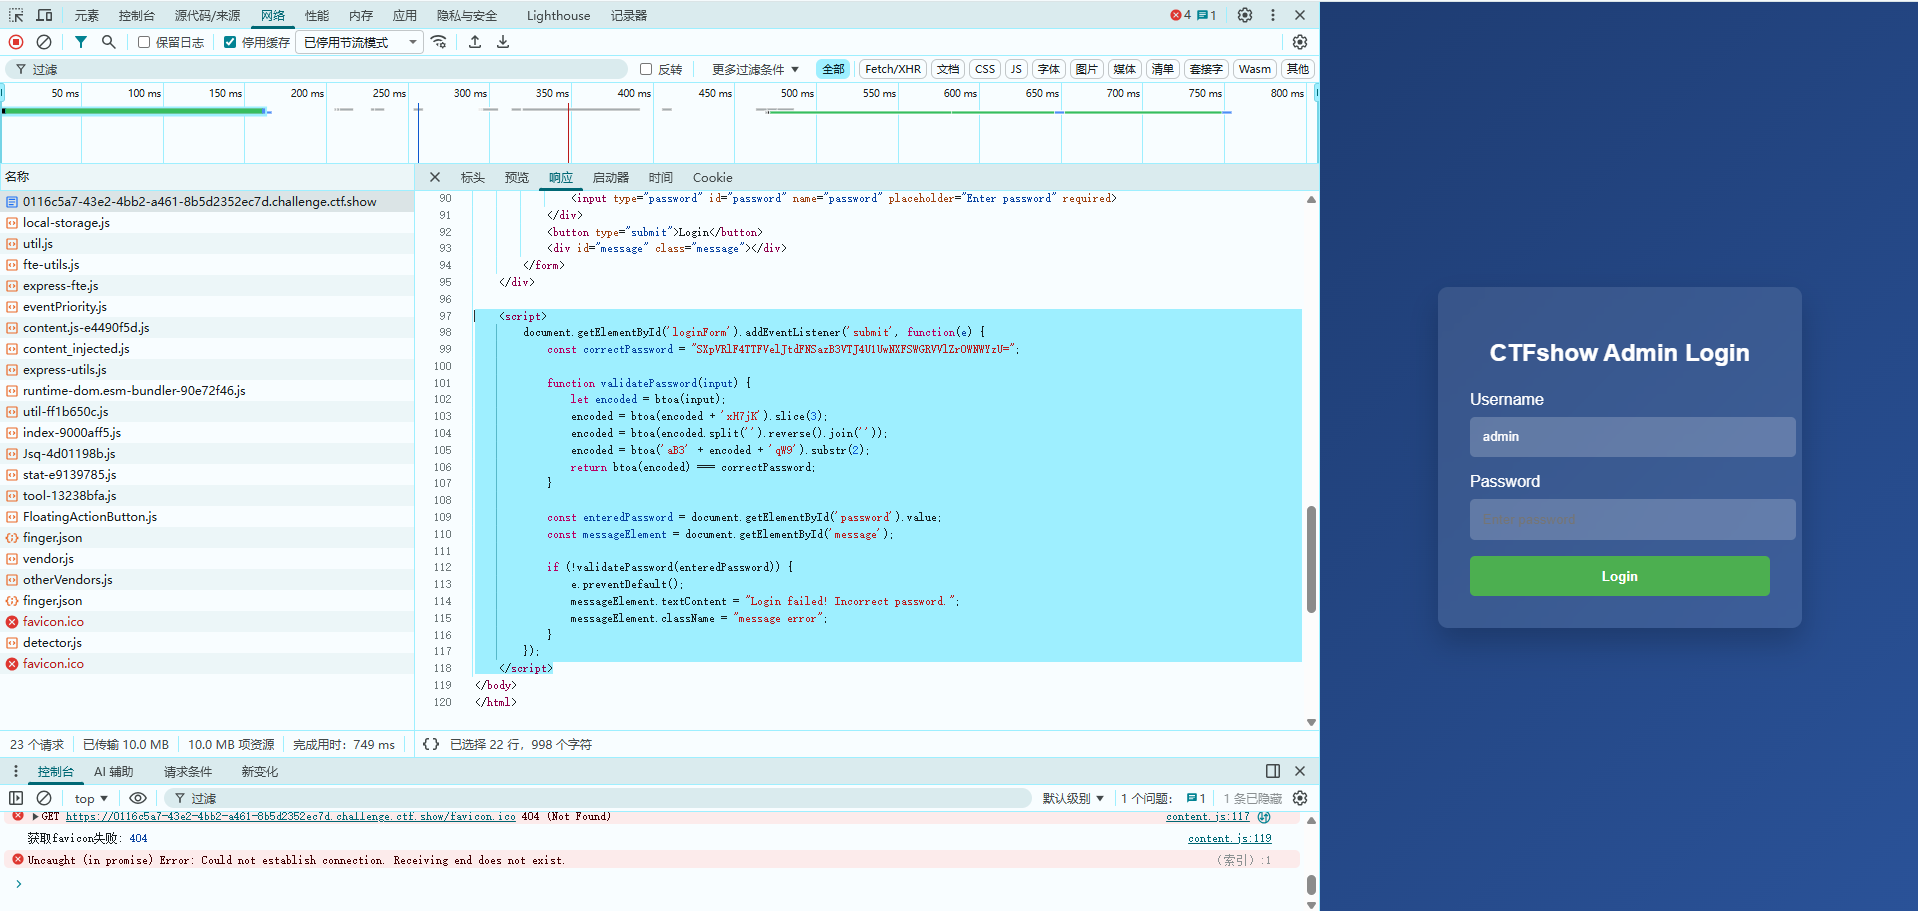
Task: Click the Password input field
Action: [1632, 519]
